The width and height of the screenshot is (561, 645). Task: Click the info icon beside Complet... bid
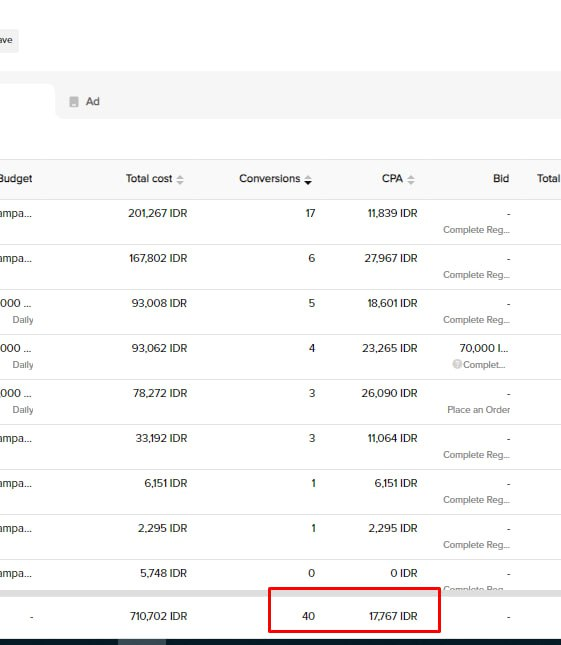[x=457, y=364]
